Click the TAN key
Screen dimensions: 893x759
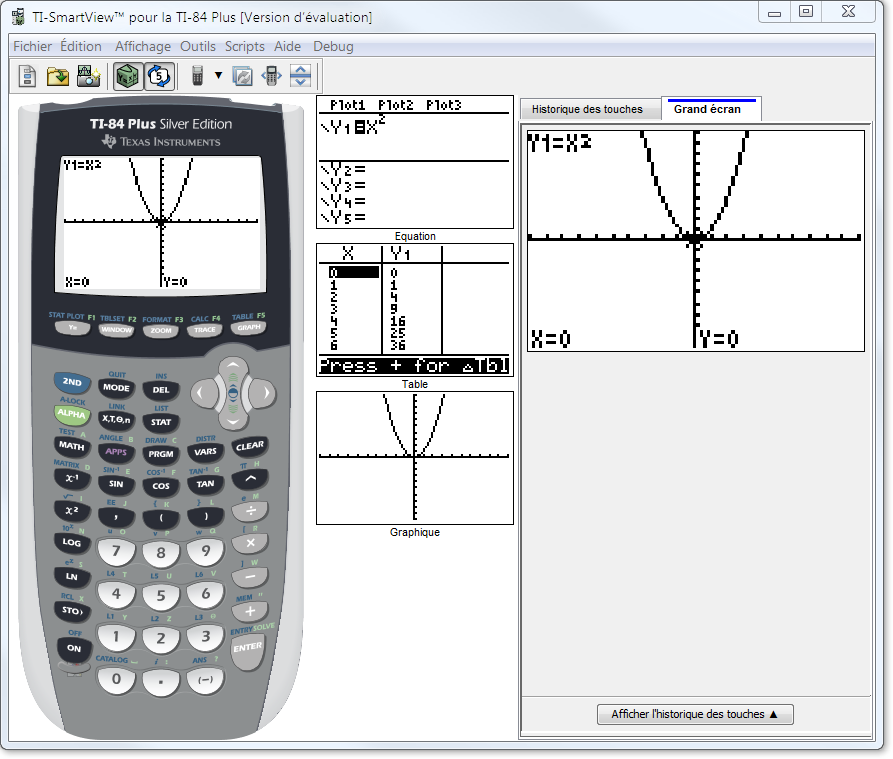click(x=205, y=484)
